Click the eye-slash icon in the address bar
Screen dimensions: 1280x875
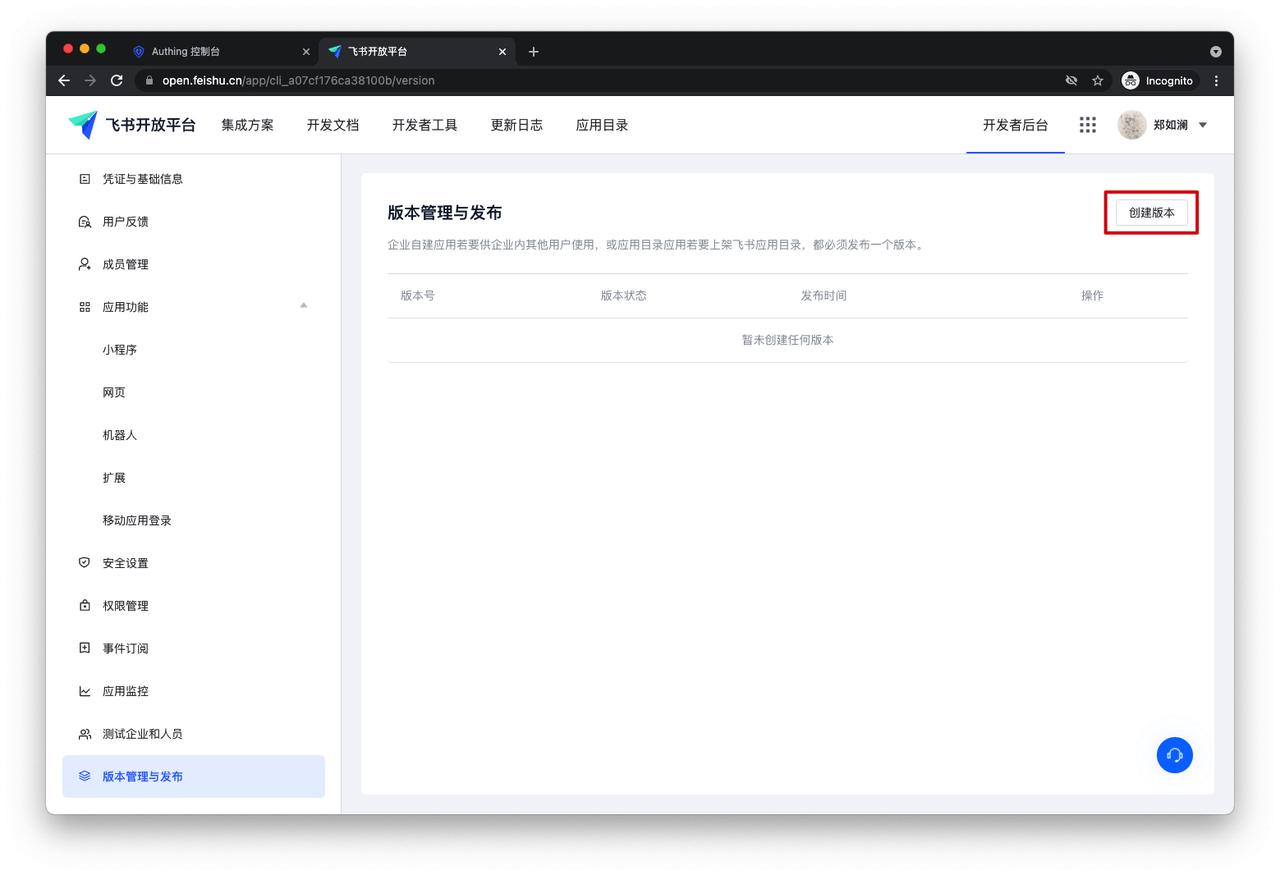coord(1070,81)
